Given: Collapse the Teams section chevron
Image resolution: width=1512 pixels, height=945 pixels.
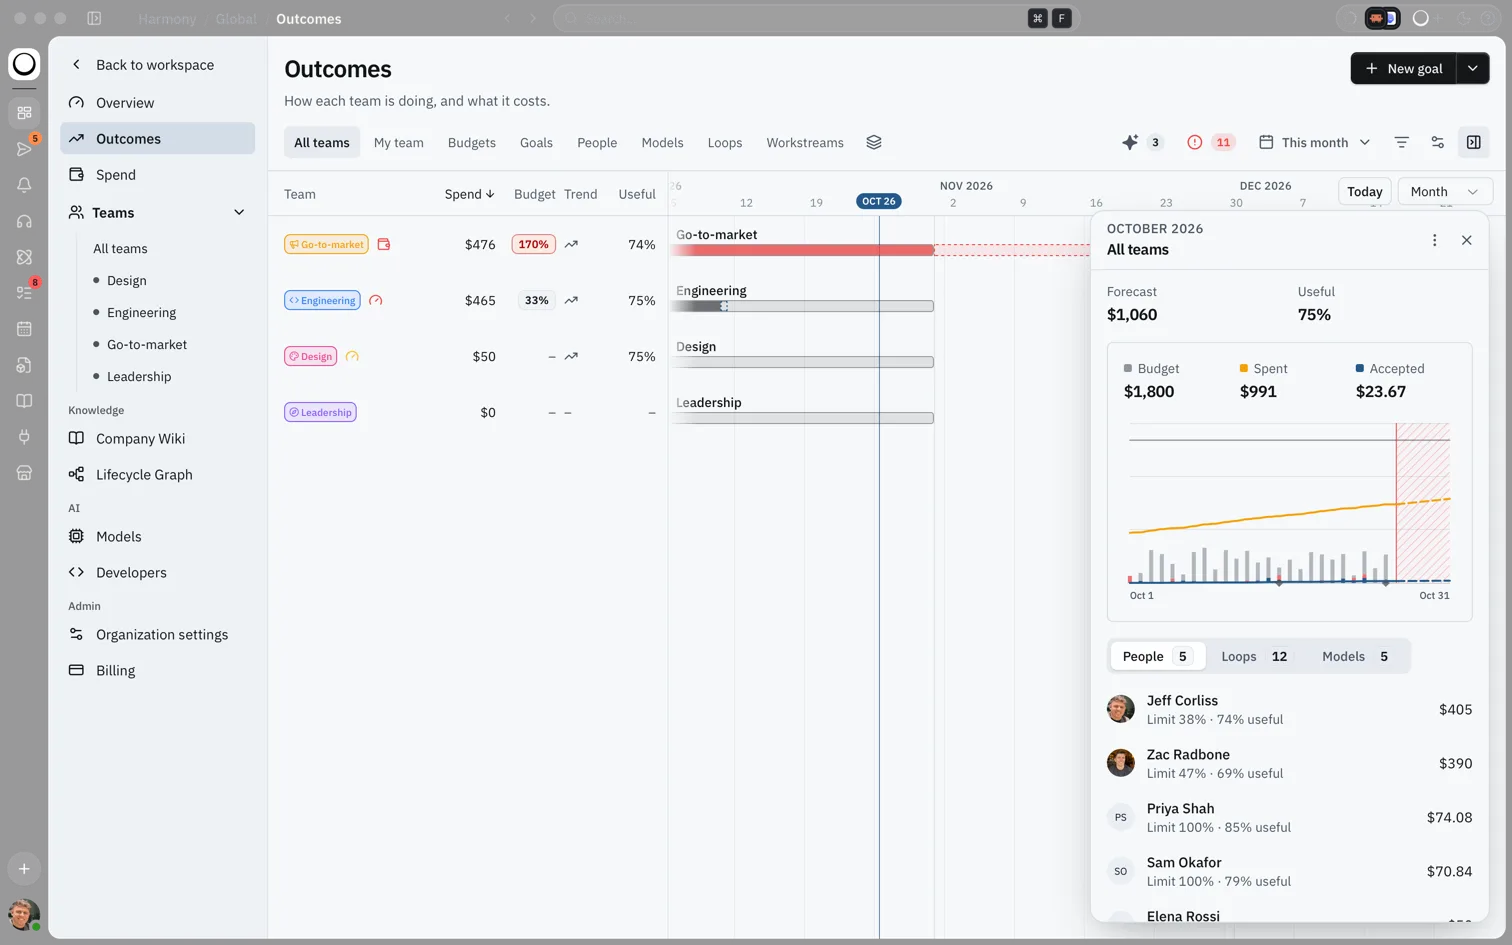Looking at the screenshot, I should (239, 212).
